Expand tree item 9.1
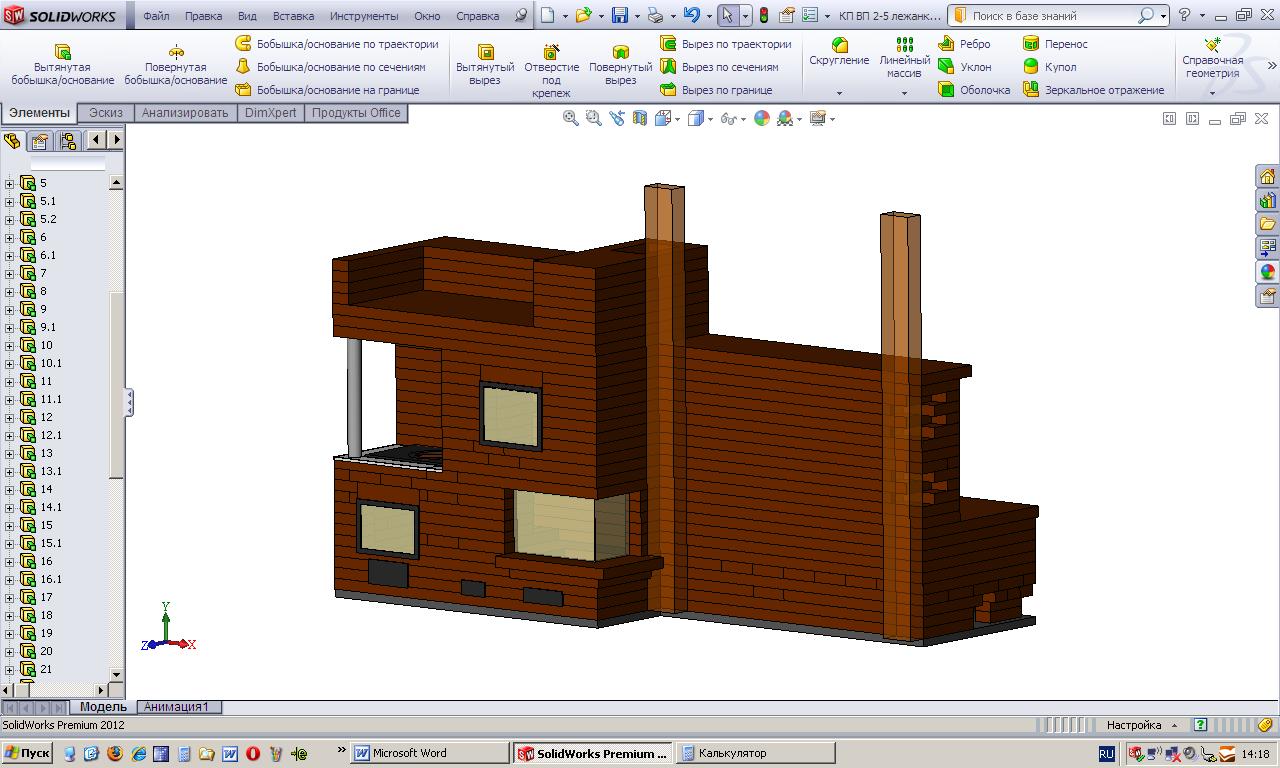1280x768 pixels. click(x=10, y=327)
